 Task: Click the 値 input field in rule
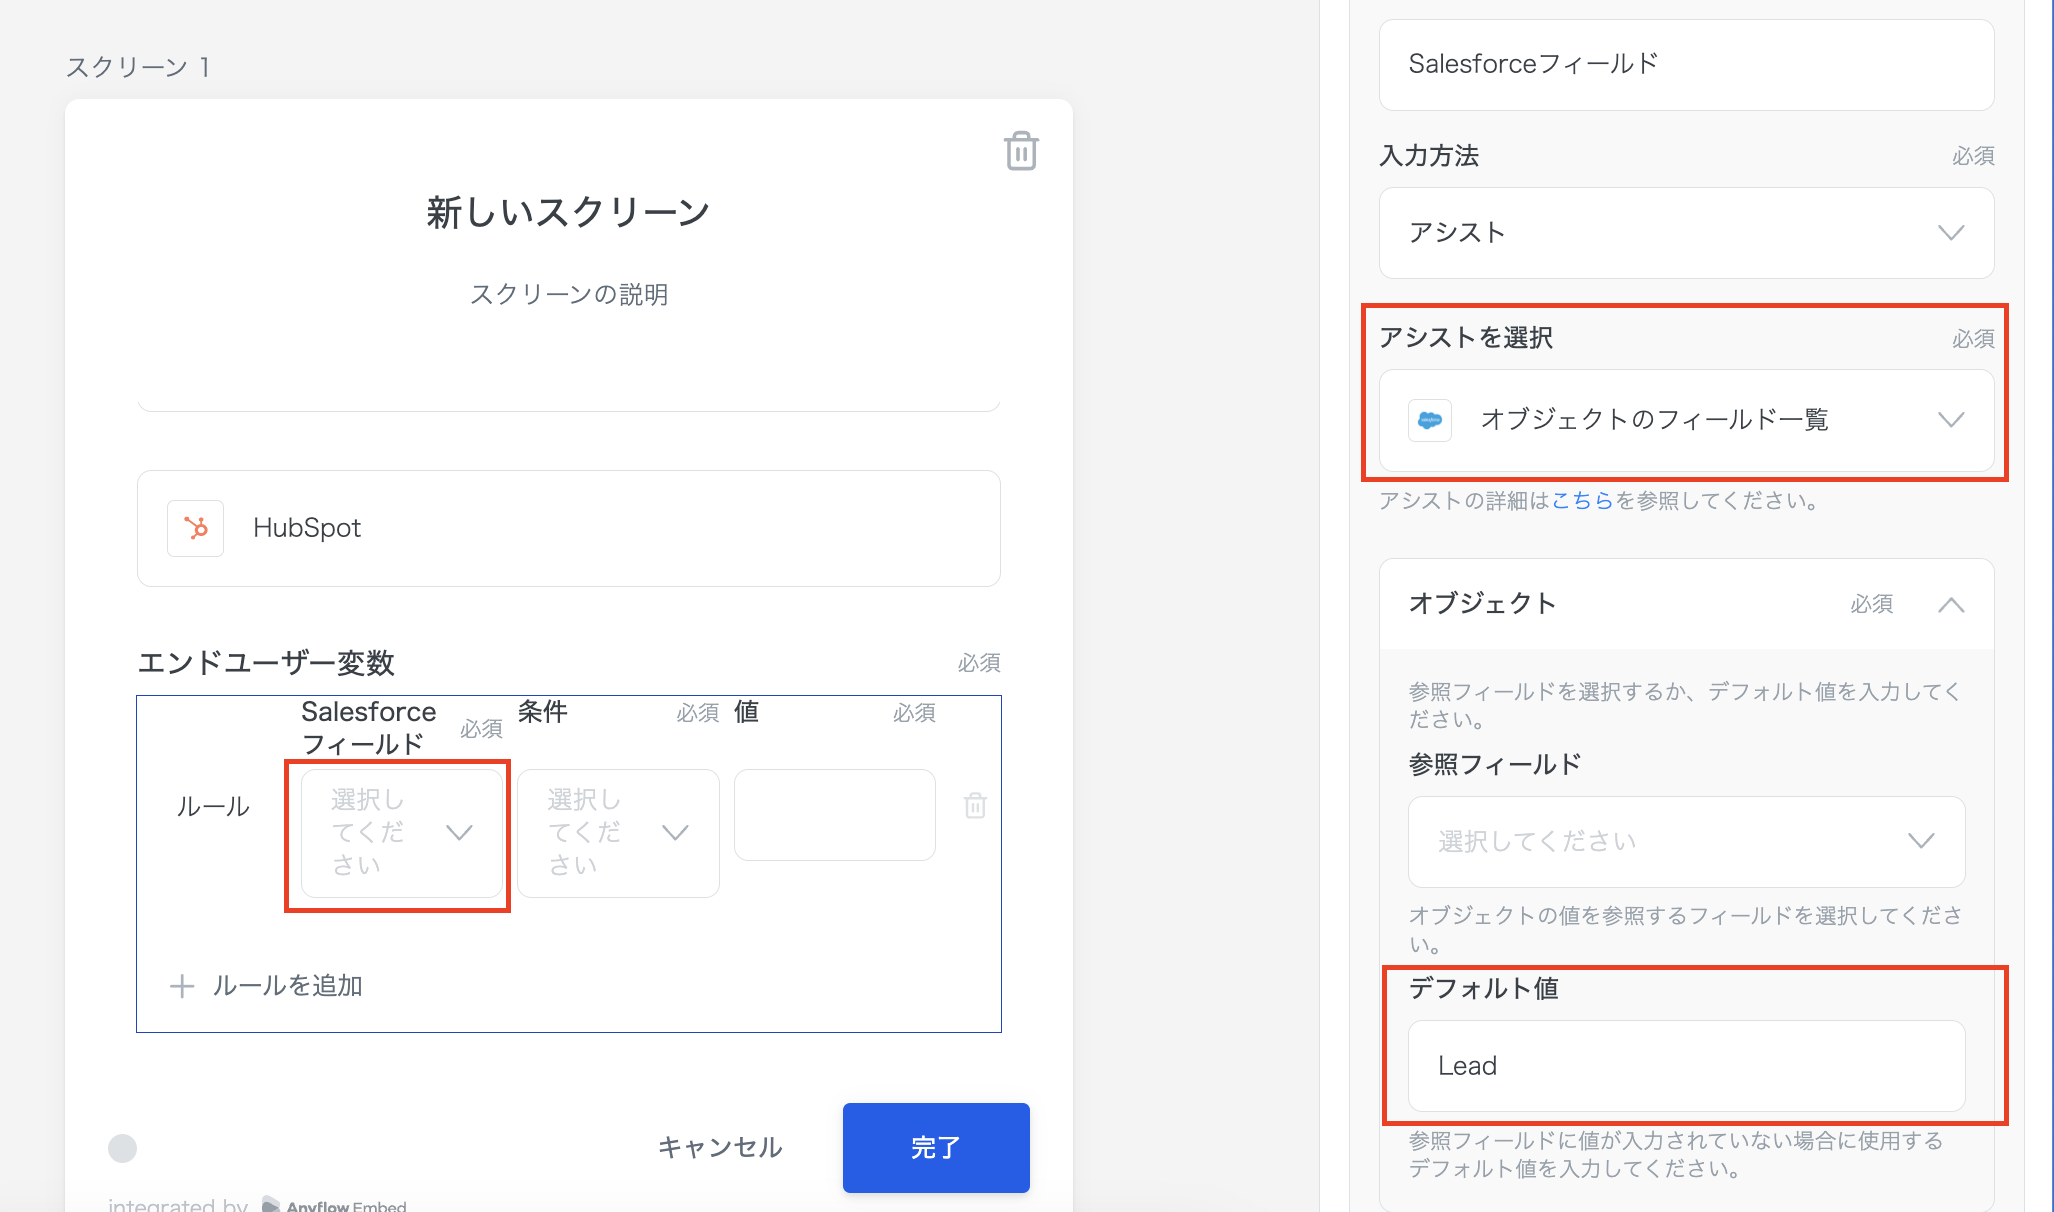[834, 814]
